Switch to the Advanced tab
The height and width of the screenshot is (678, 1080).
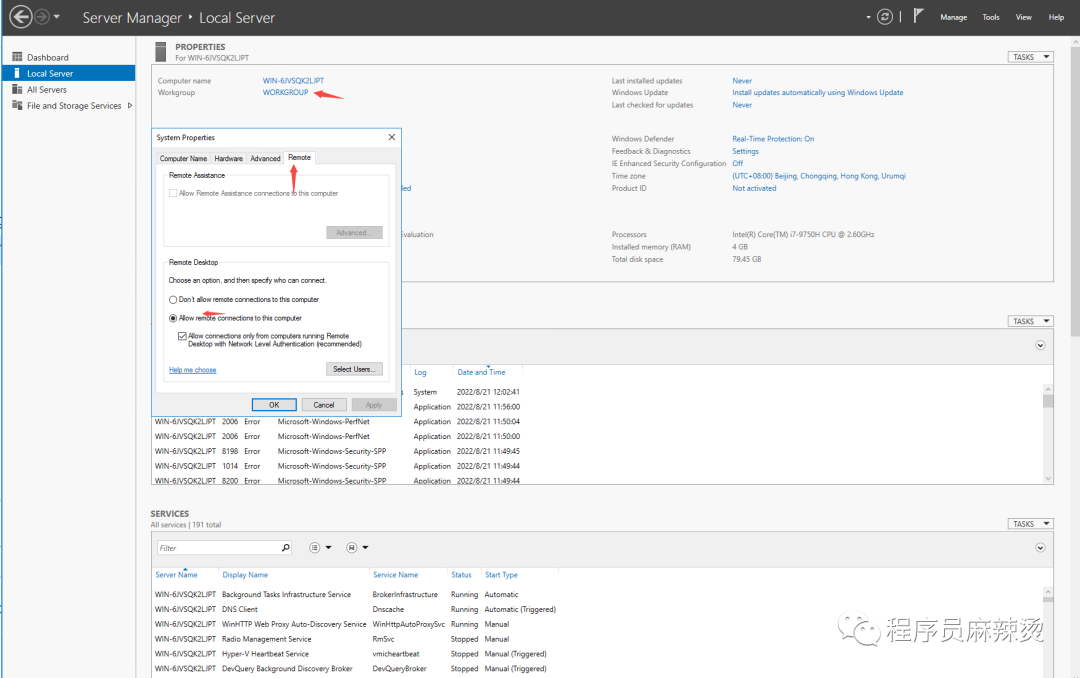265,158
